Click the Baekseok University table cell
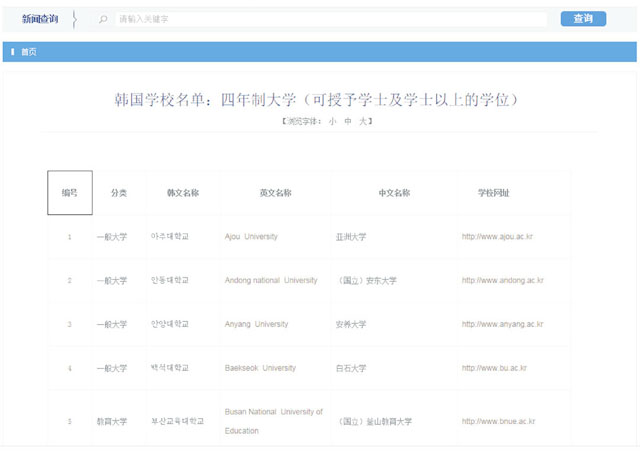 260,368
